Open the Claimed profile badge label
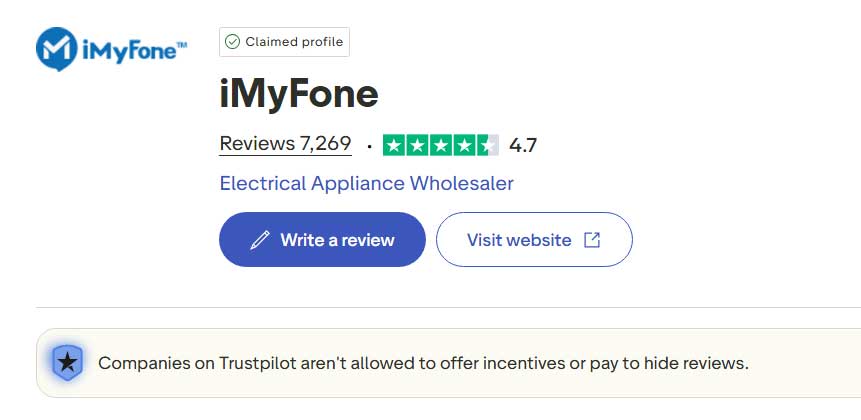The width and height of the screenshot is (861, 420). [x=293, y=42]
